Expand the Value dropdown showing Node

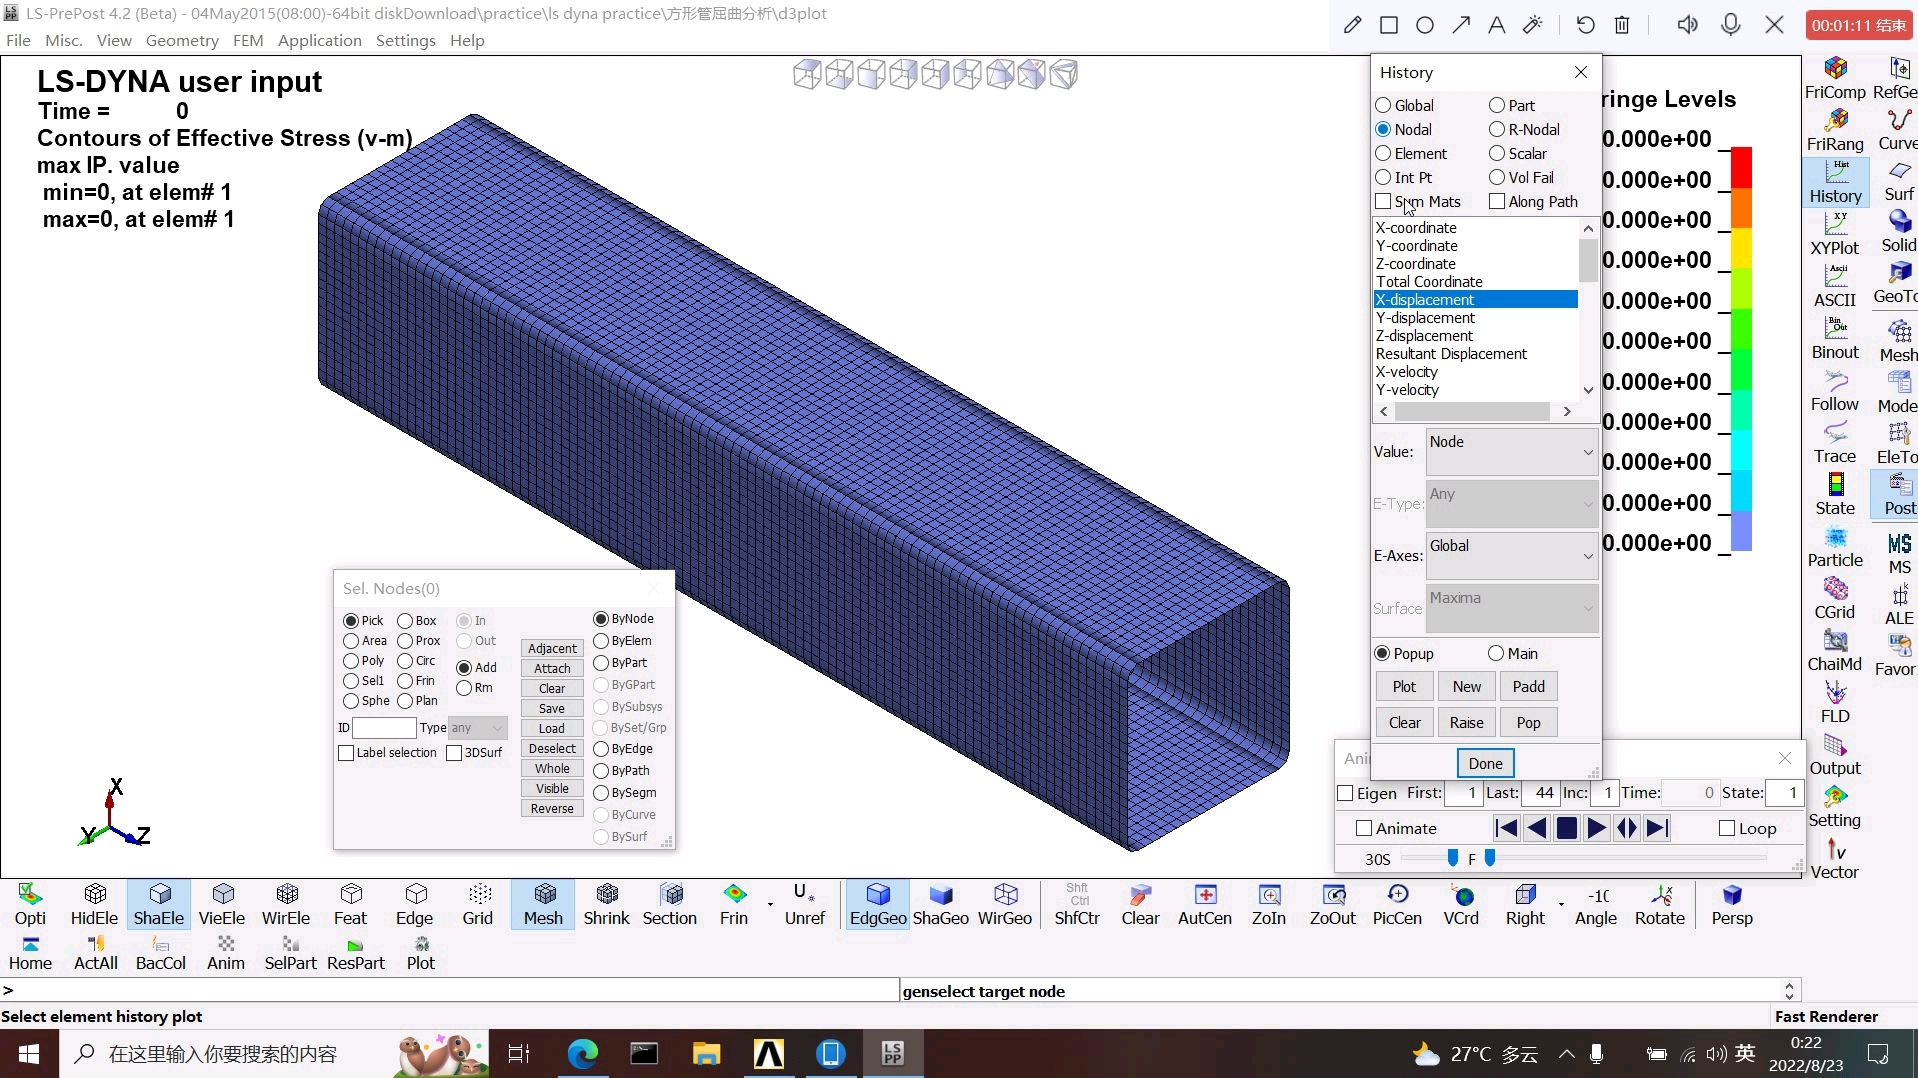click(1511, 452)
